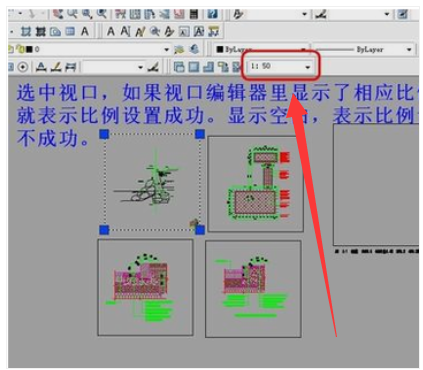This screenshot has width=423, height=370.
Task: Open the ByLayer linetype dropdown
Action: 409,50
